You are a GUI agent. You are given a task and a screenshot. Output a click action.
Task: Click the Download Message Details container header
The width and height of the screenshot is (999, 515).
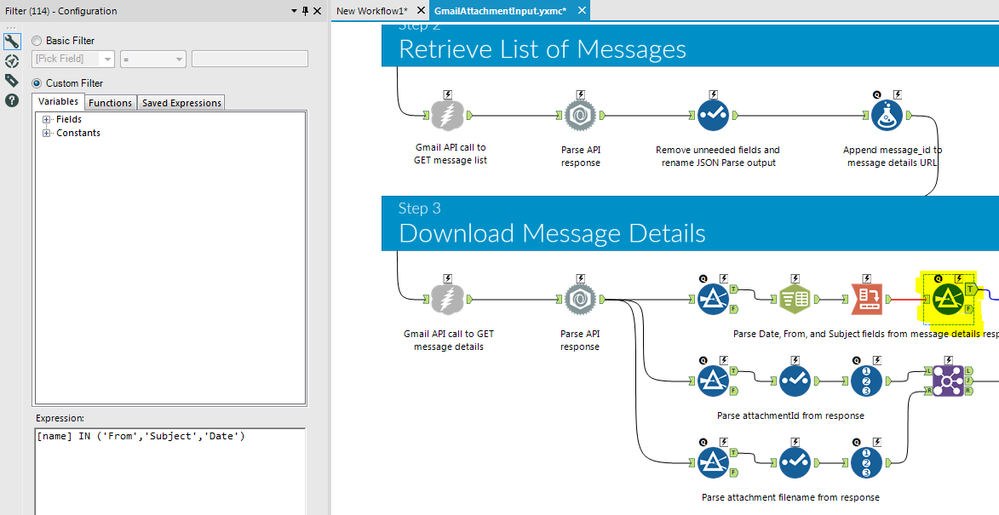(690, 223)
